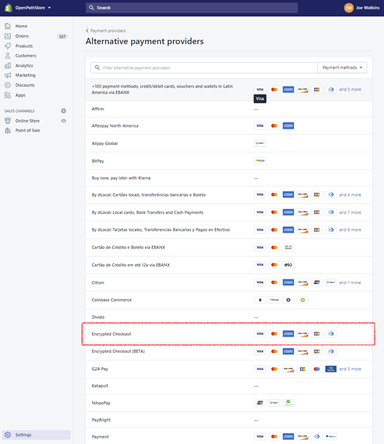Select Citcon provider

tap(229, 283)
